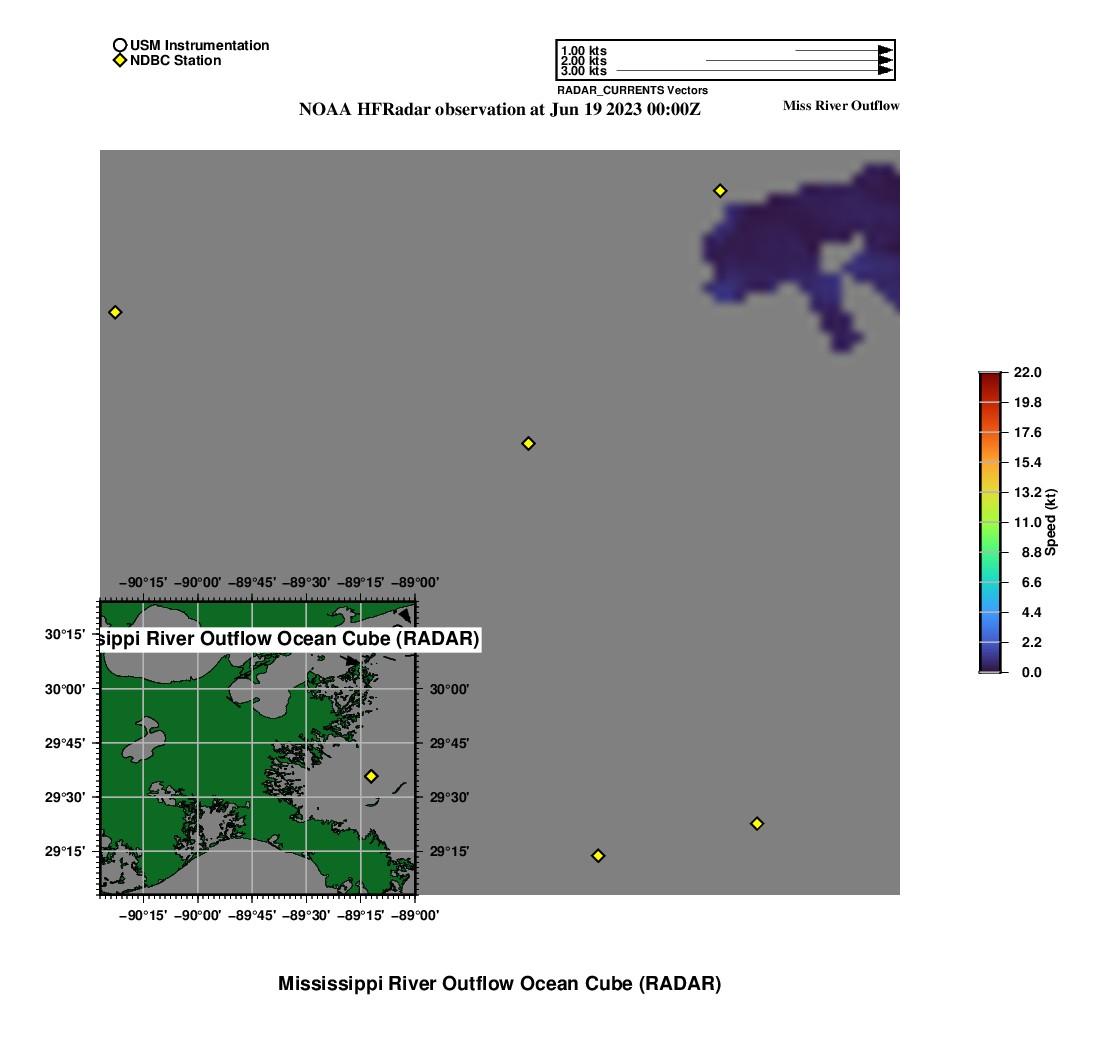The image size is (1100, 1050).
Task: Click the USM Instrumentation circle legend marker
Action: [120, 45]
